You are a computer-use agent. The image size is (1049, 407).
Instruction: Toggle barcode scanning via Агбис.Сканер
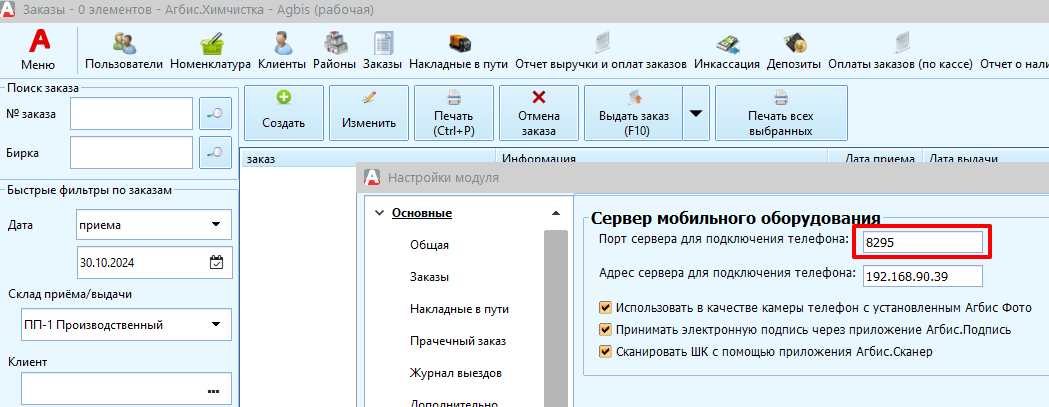pyautogui.click(x=606, y=351)
